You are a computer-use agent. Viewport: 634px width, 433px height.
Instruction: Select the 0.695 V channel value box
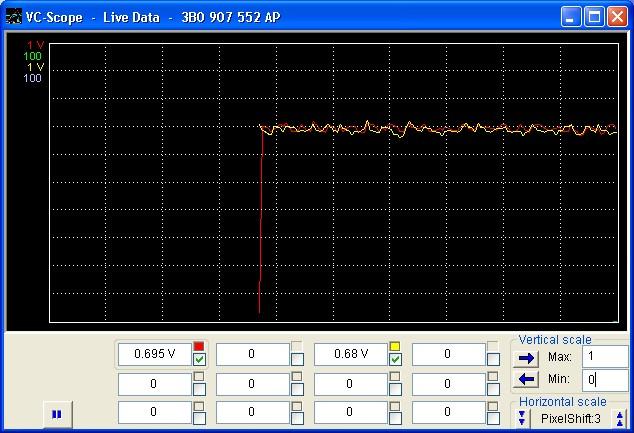154,354
